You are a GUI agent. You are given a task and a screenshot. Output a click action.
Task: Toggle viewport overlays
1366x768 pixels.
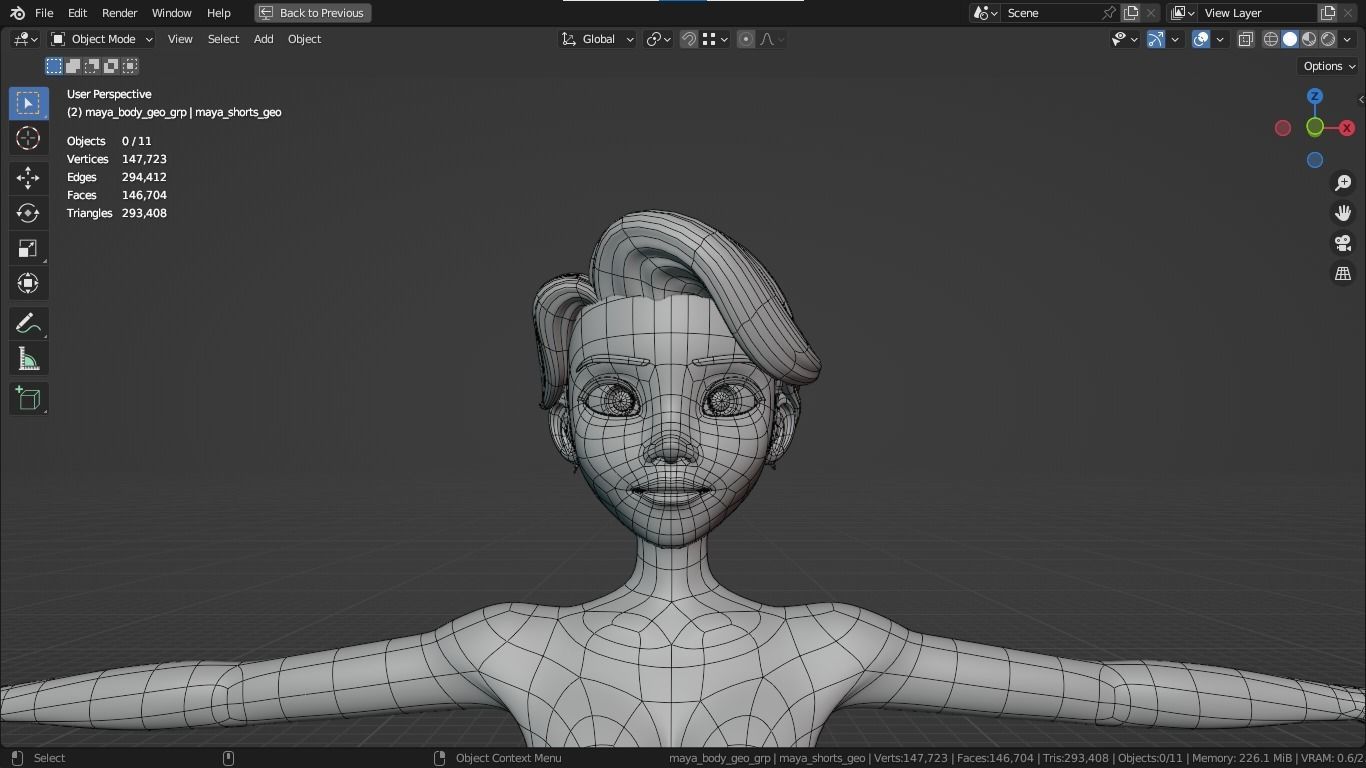(x=1201, y=39)
